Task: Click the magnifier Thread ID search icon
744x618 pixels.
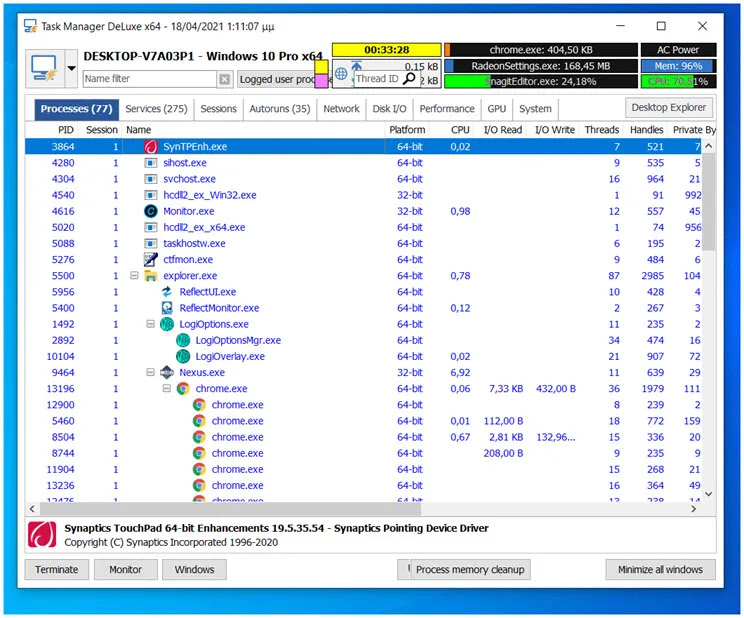Action: [x=409, y=78]
